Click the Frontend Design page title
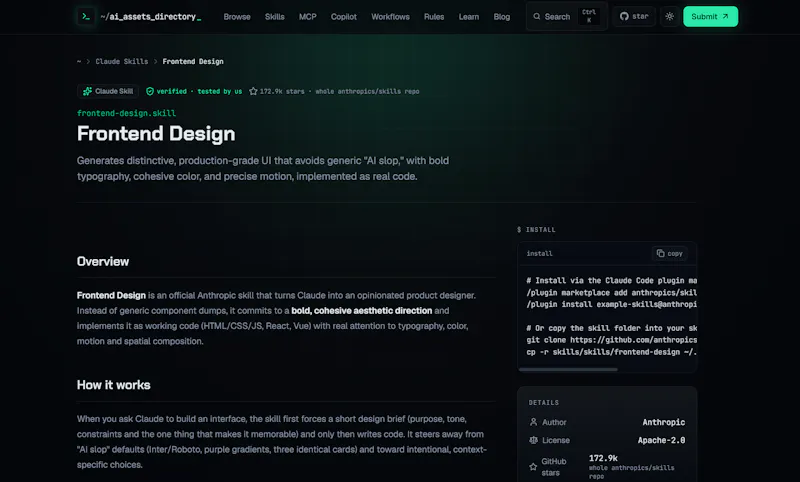Viewport: 800px width, 482px height. click(156, 134)
